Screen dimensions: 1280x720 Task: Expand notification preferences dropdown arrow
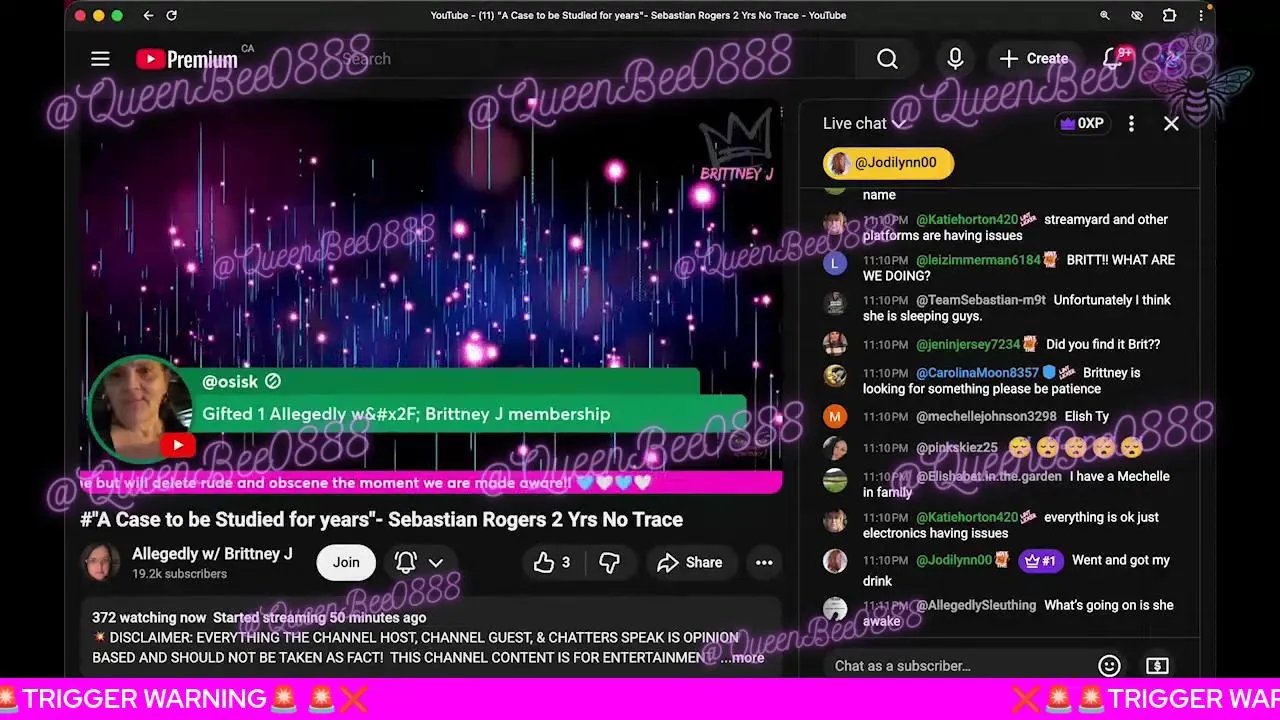pyautogui.click(x=436, y=563)
